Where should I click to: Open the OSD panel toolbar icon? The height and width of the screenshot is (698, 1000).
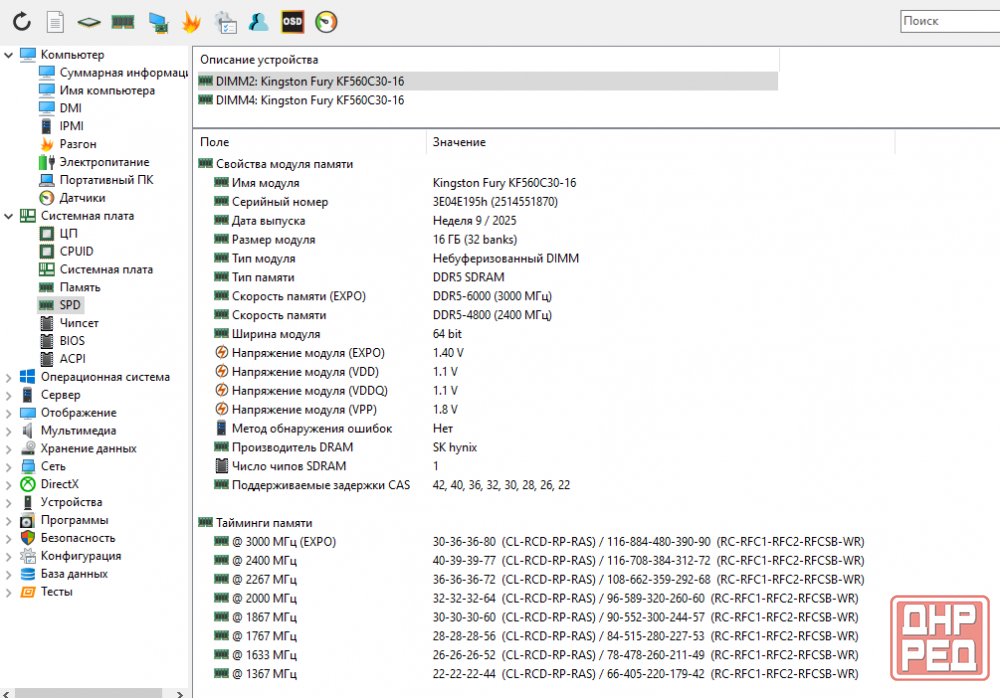293,22
